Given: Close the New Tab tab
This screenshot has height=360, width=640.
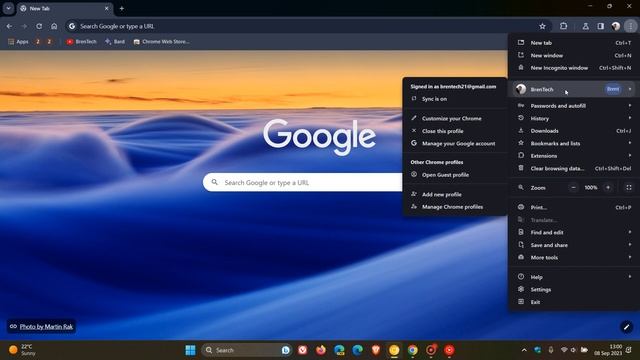Looking at the screenshot, I should [x=107, y=8].
